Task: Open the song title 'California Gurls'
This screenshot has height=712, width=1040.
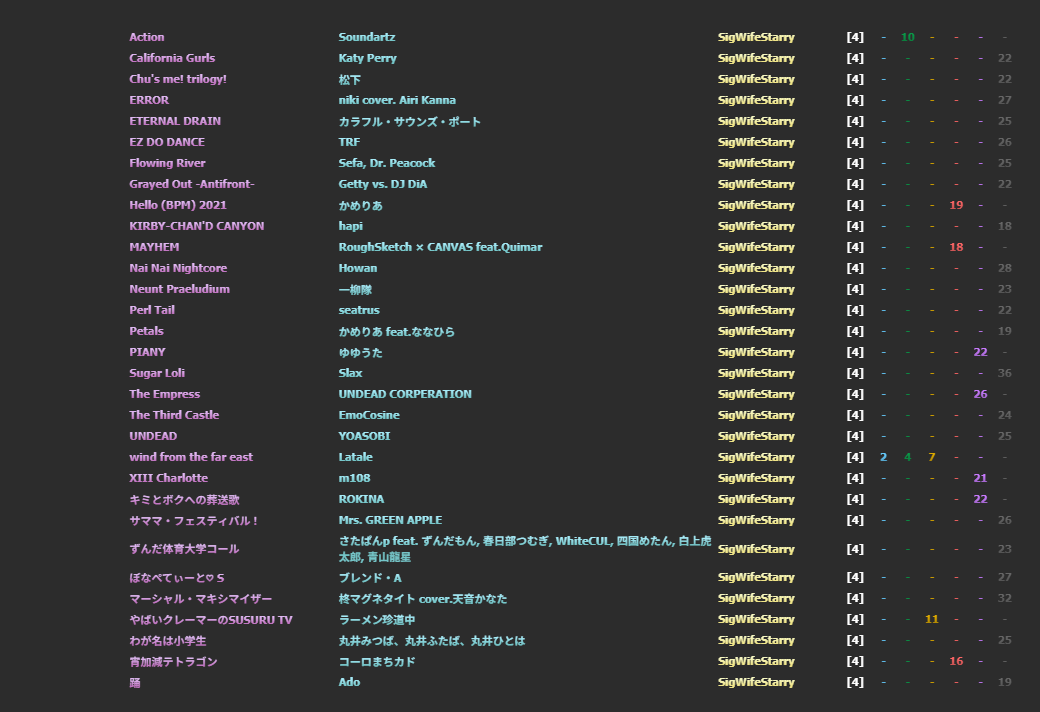Action: coord(172,58)
